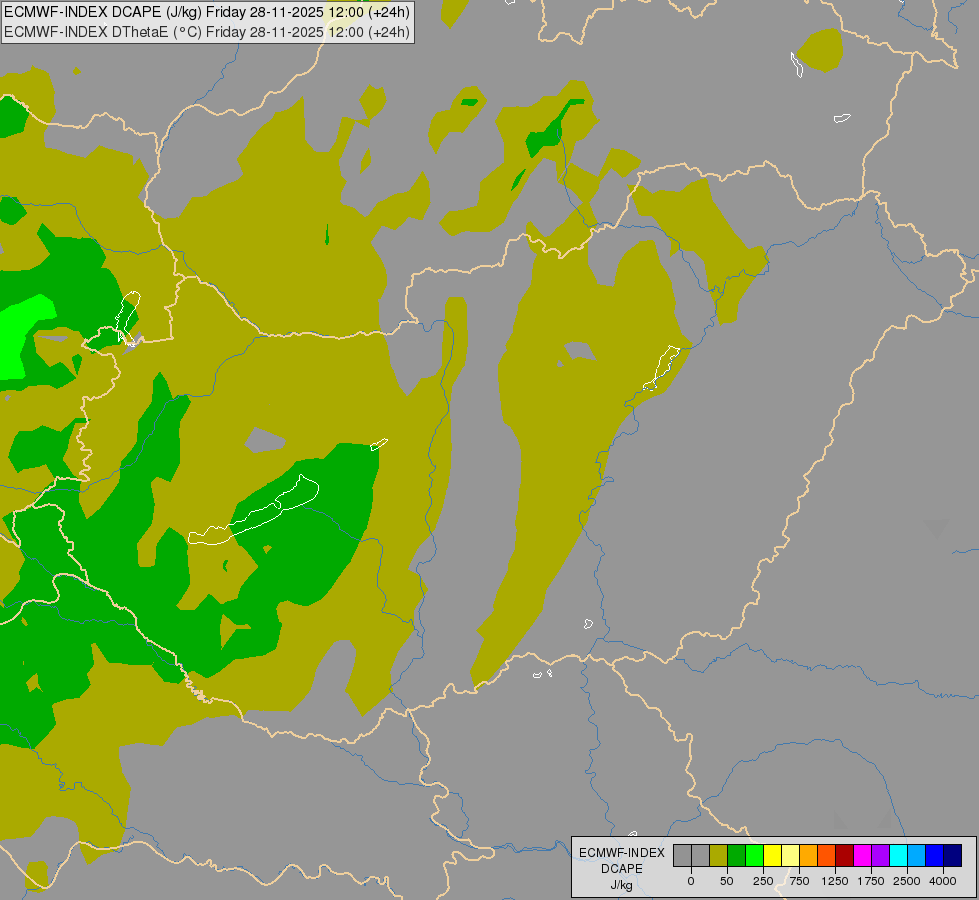Screen dimensions: 979x900
Task: Click the large elongated white lake outline mid-map
Action: point(253,511)
